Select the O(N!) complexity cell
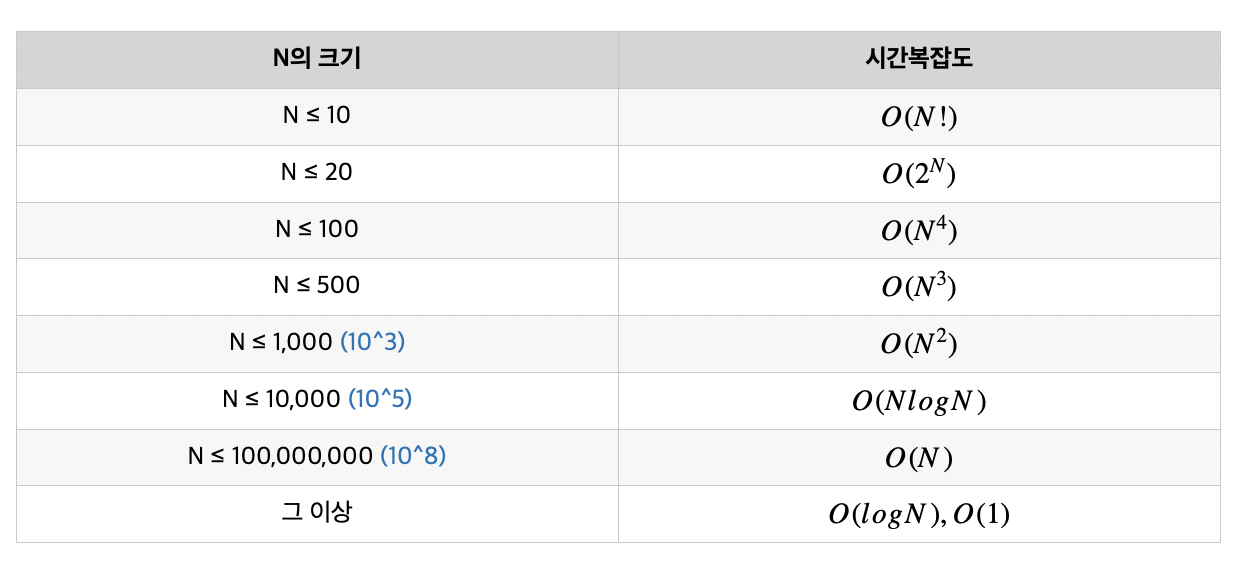The width and height of the screenshot is (1242, 568). click(919, 116)
